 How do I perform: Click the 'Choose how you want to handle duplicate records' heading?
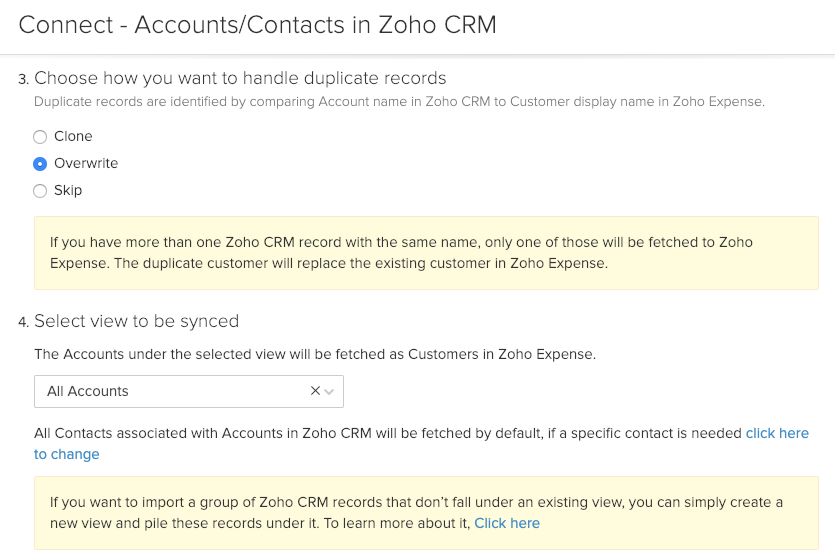pyautogui.click(x=240, y=78)
